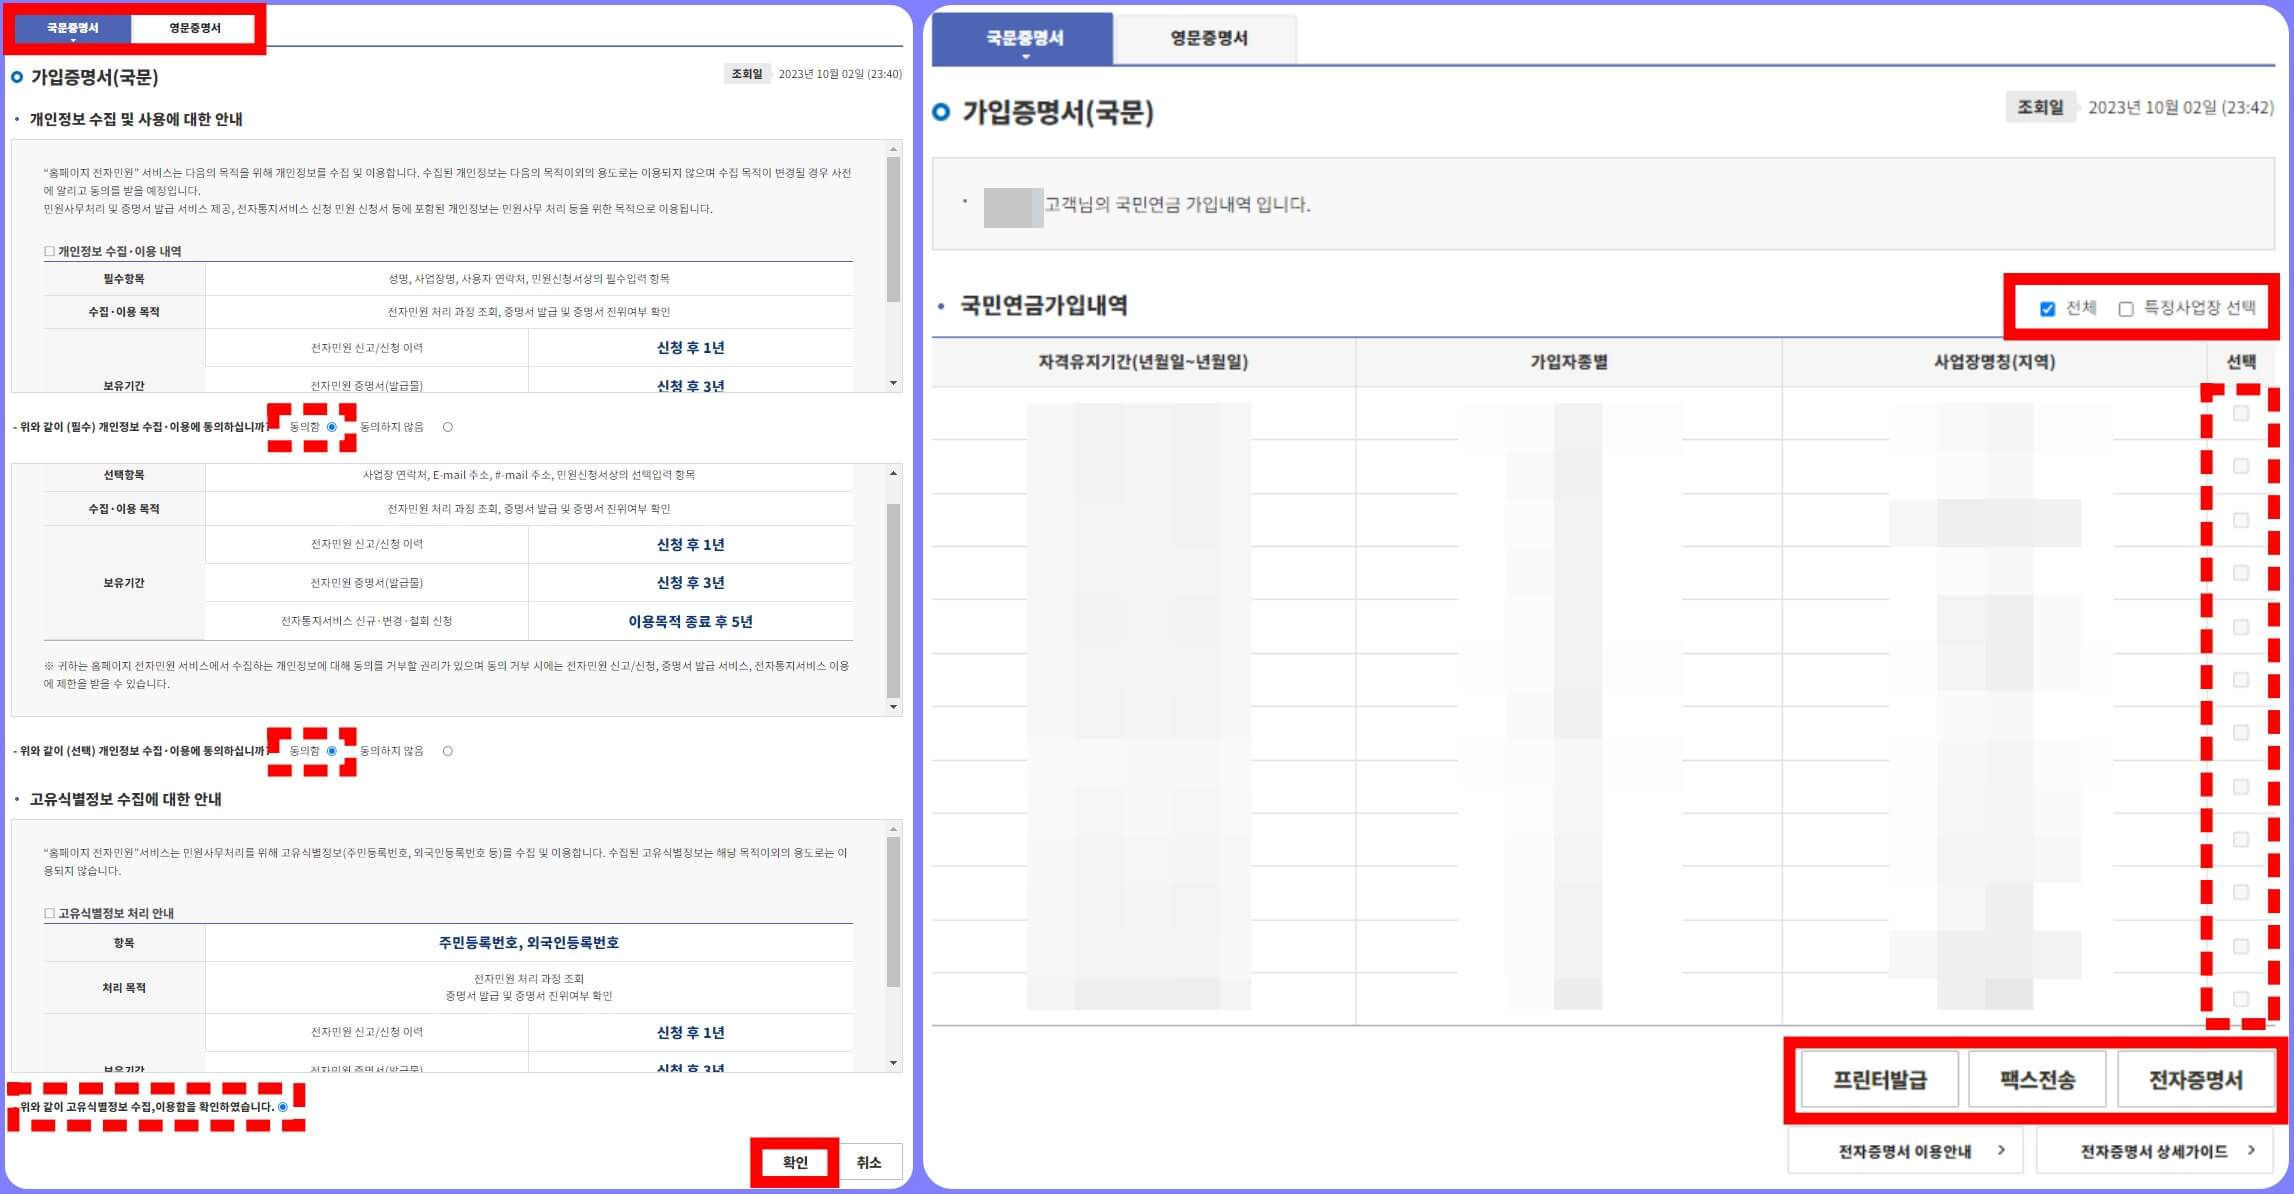2294x1194 pixels.
Task: Click chevron arrow beside 전자증명서 상세가이드
Action: click(x=2251, y=1151)
